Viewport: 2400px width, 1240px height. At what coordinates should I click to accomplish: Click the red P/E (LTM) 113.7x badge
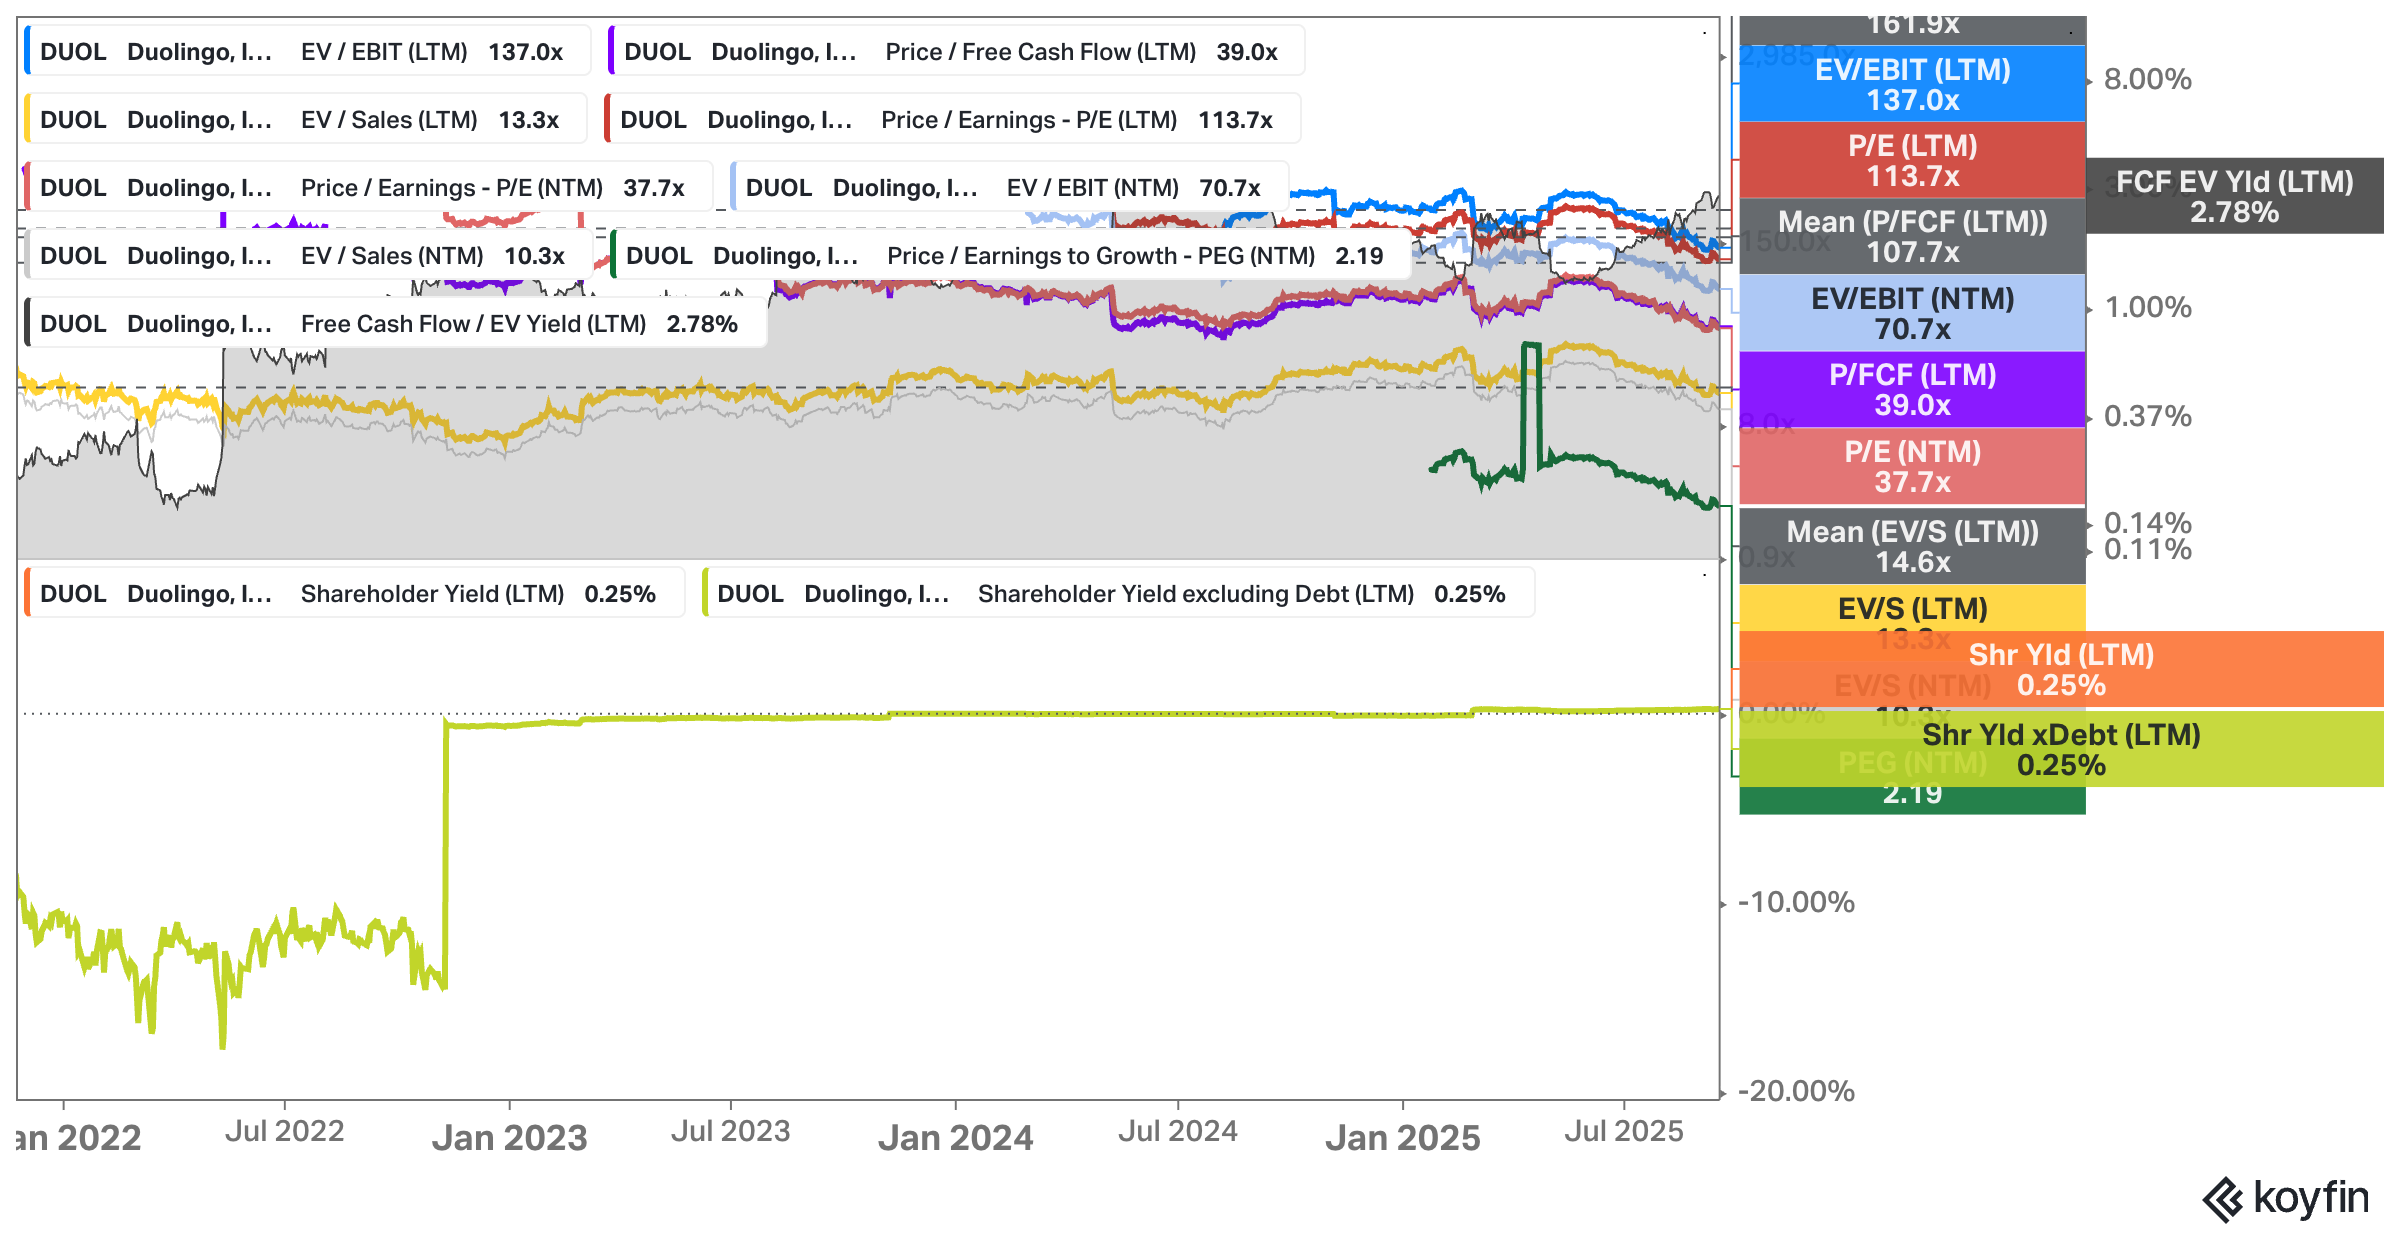point(1912,161)
